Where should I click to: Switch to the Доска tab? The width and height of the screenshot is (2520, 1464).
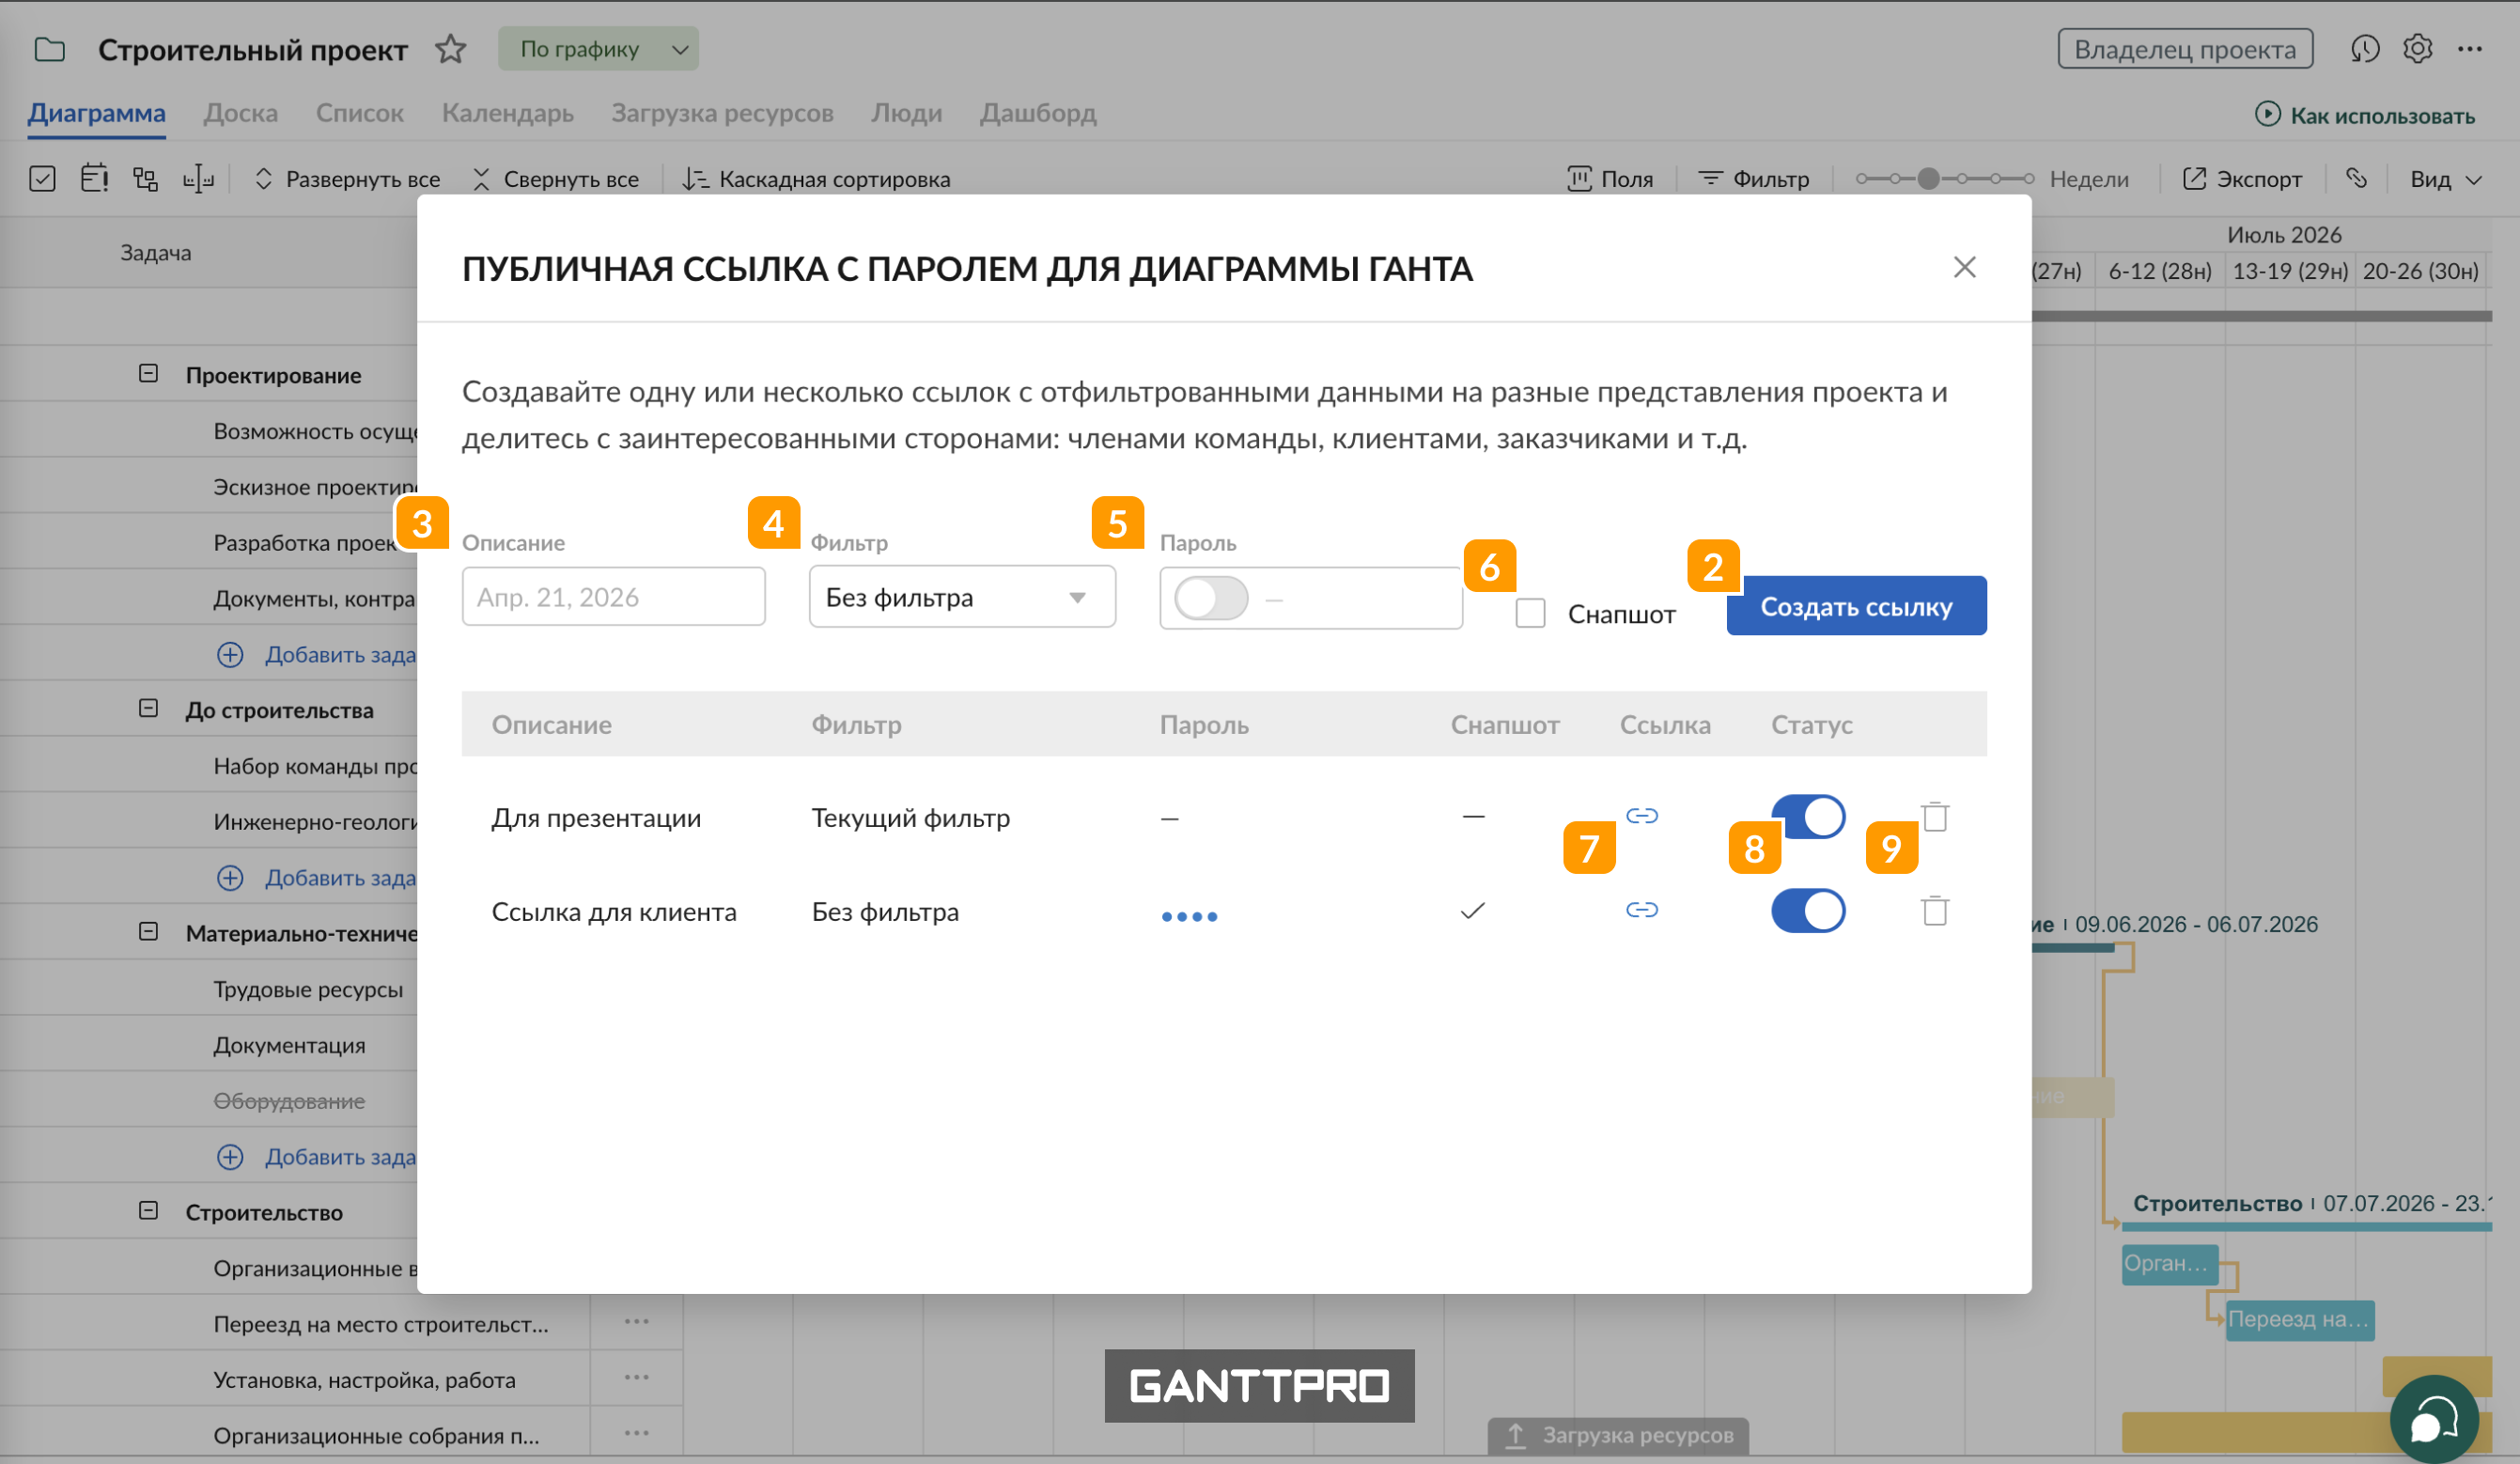(x=240, y=113)
